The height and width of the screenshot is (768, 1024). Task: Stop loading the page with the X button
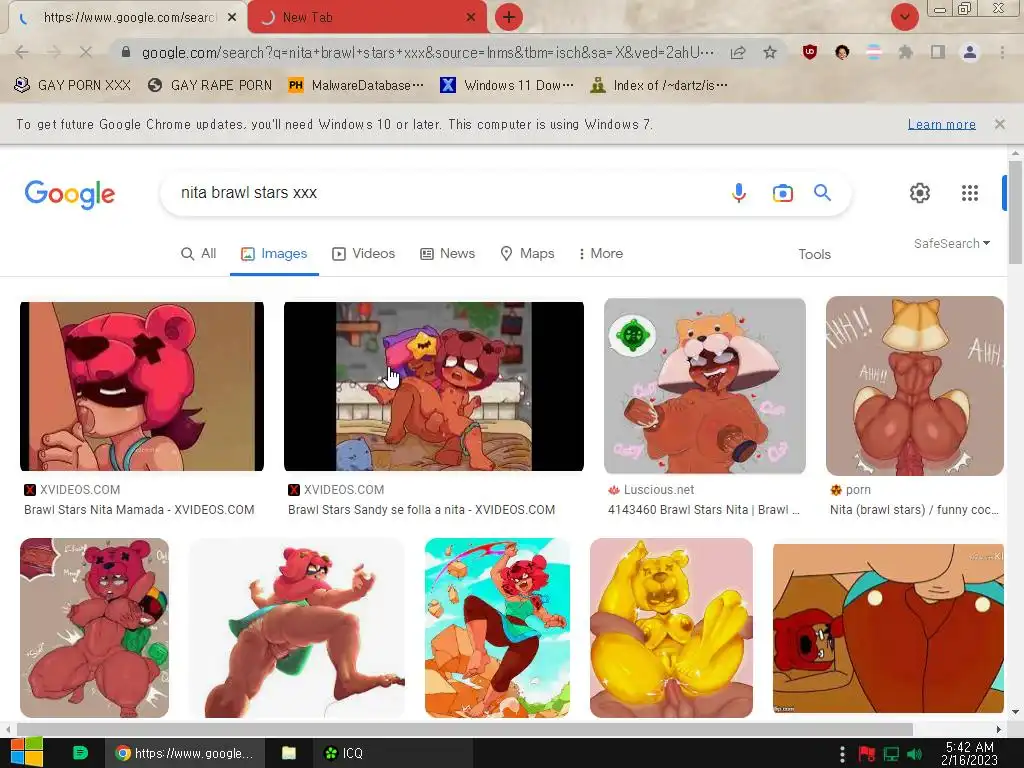click(86, 52)
